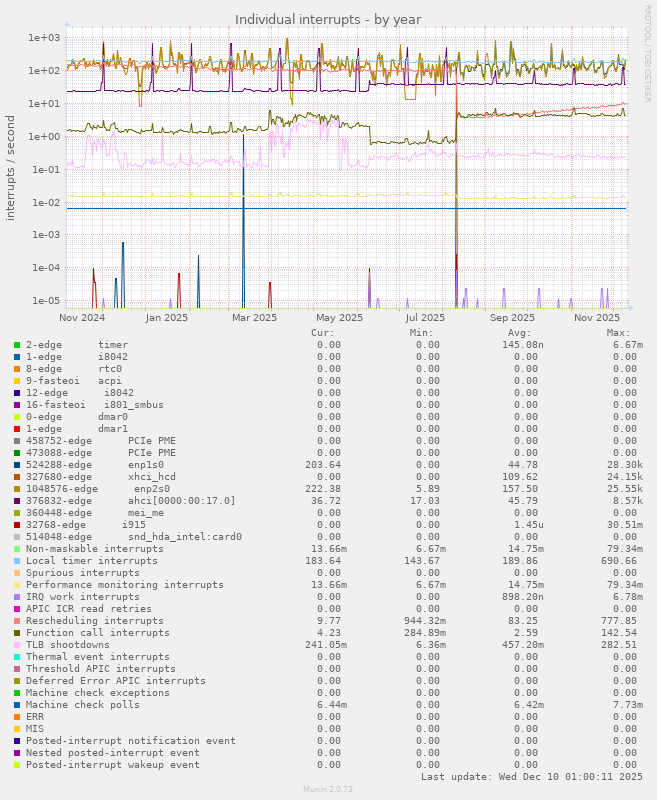Click the 'Nov 2024' x-axis label
The width and height of the screenshot is (657, 800).
[82, 318]
